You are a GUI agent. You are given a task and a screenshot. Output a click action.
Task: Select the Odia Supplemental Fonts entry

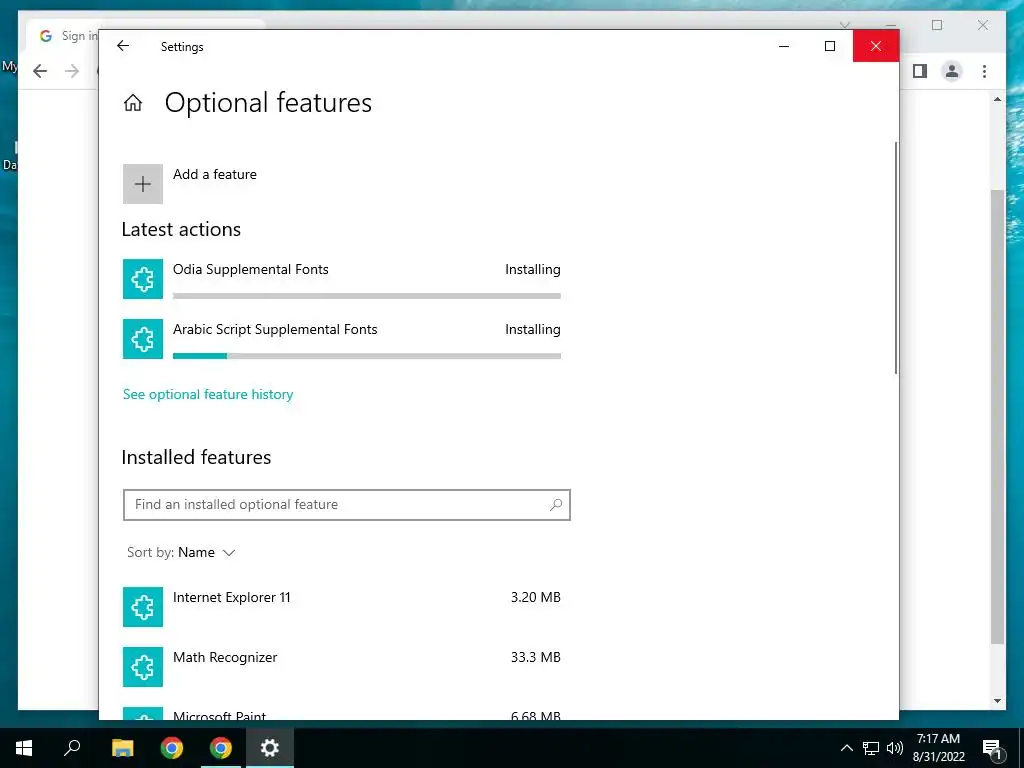click(x=342, y=279)
